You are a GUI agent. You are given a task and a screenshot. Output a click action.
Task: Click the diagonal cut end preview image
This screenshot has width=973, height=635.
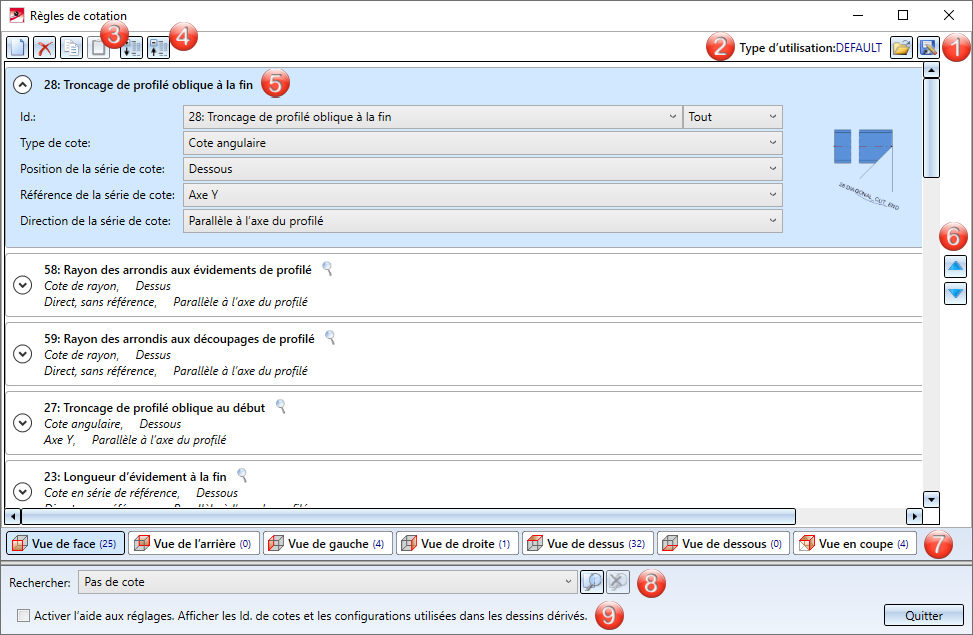866,169
